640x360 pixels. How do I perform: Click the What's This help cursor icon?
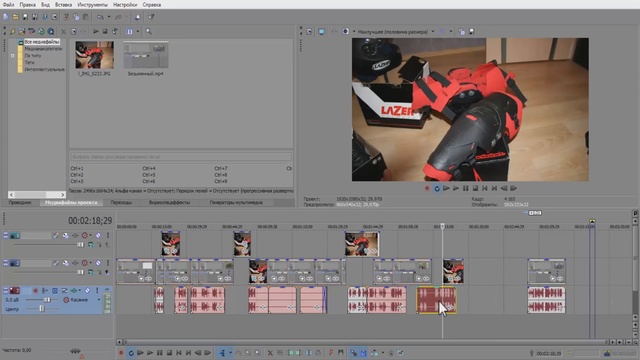pyautogui.click(x=151, y=17)
